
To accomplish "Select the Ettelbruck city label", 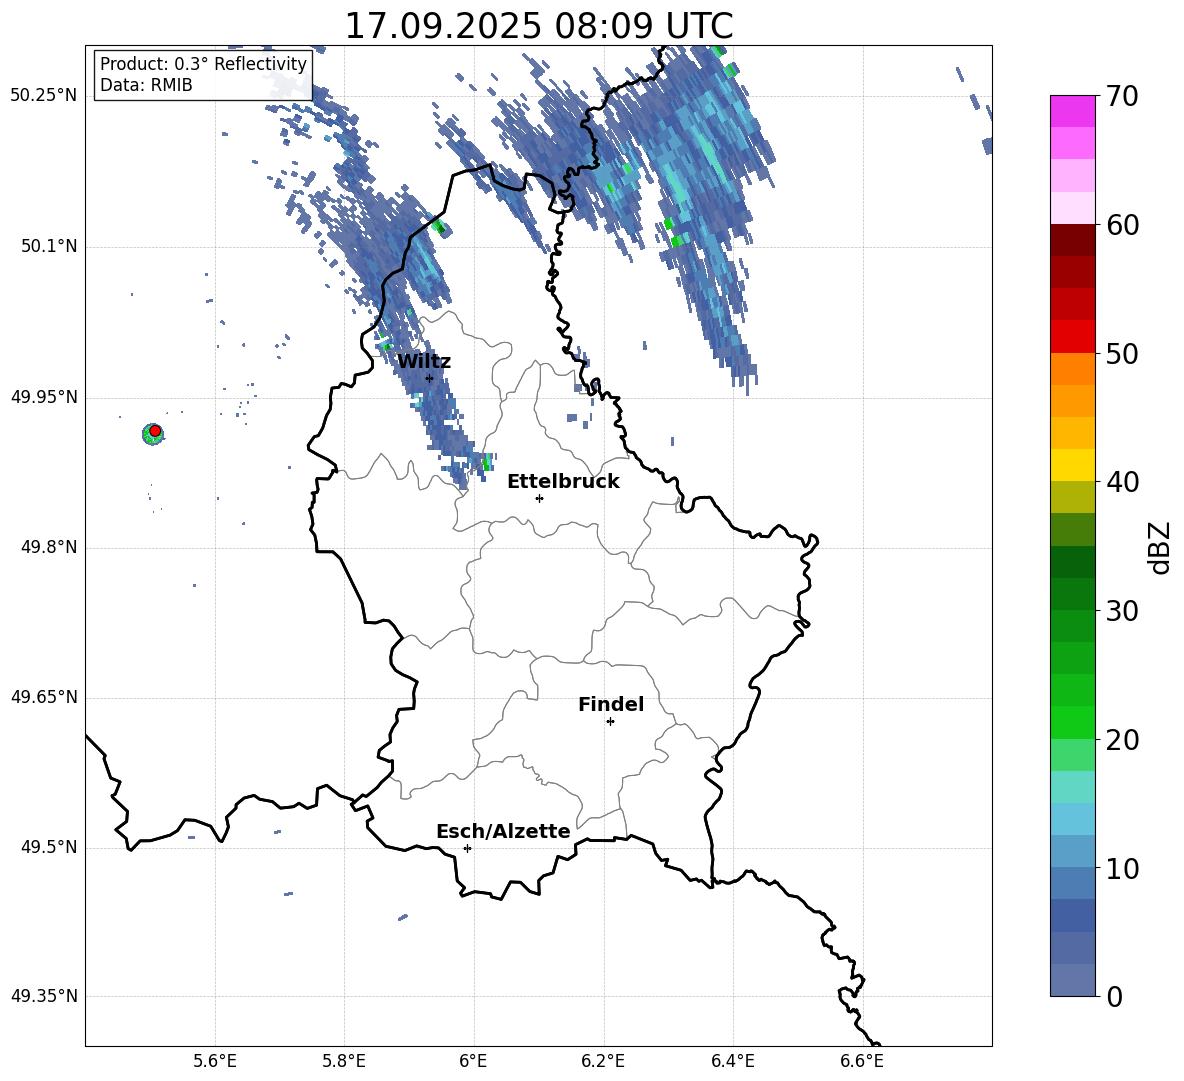I will 563,482.
